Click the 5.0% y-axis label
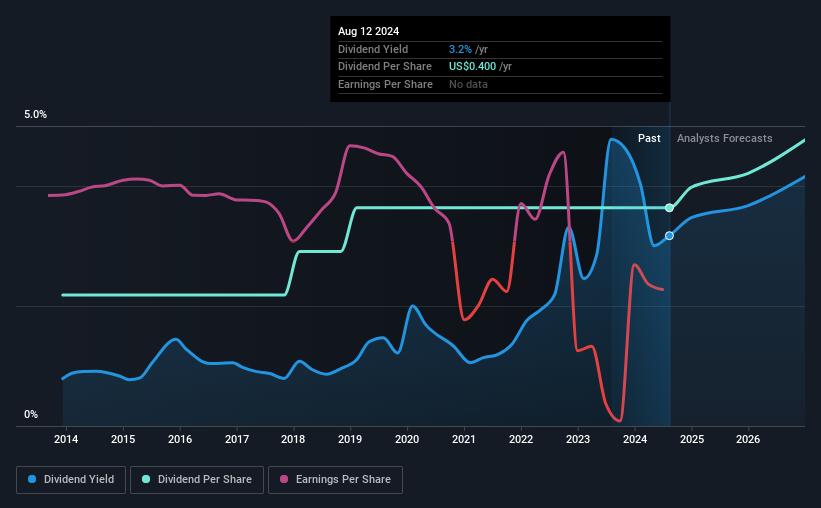The image size is (821, 508). (35, 115)
